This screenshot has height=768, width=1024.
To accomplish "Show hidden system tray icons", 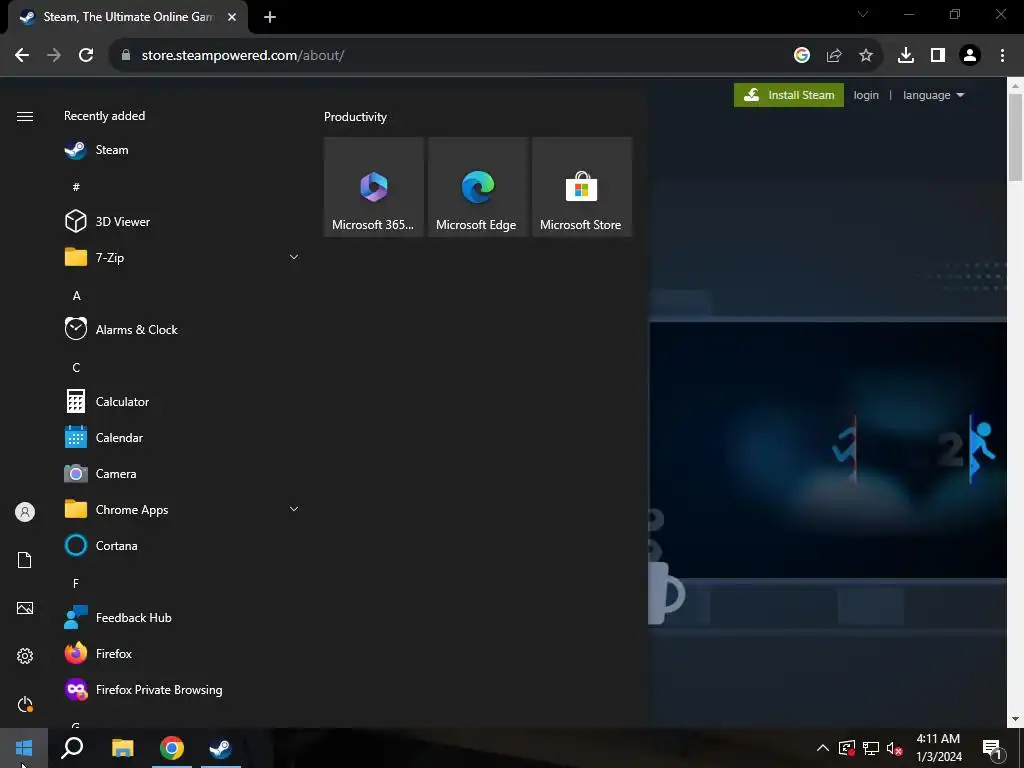I will [823, 748].
